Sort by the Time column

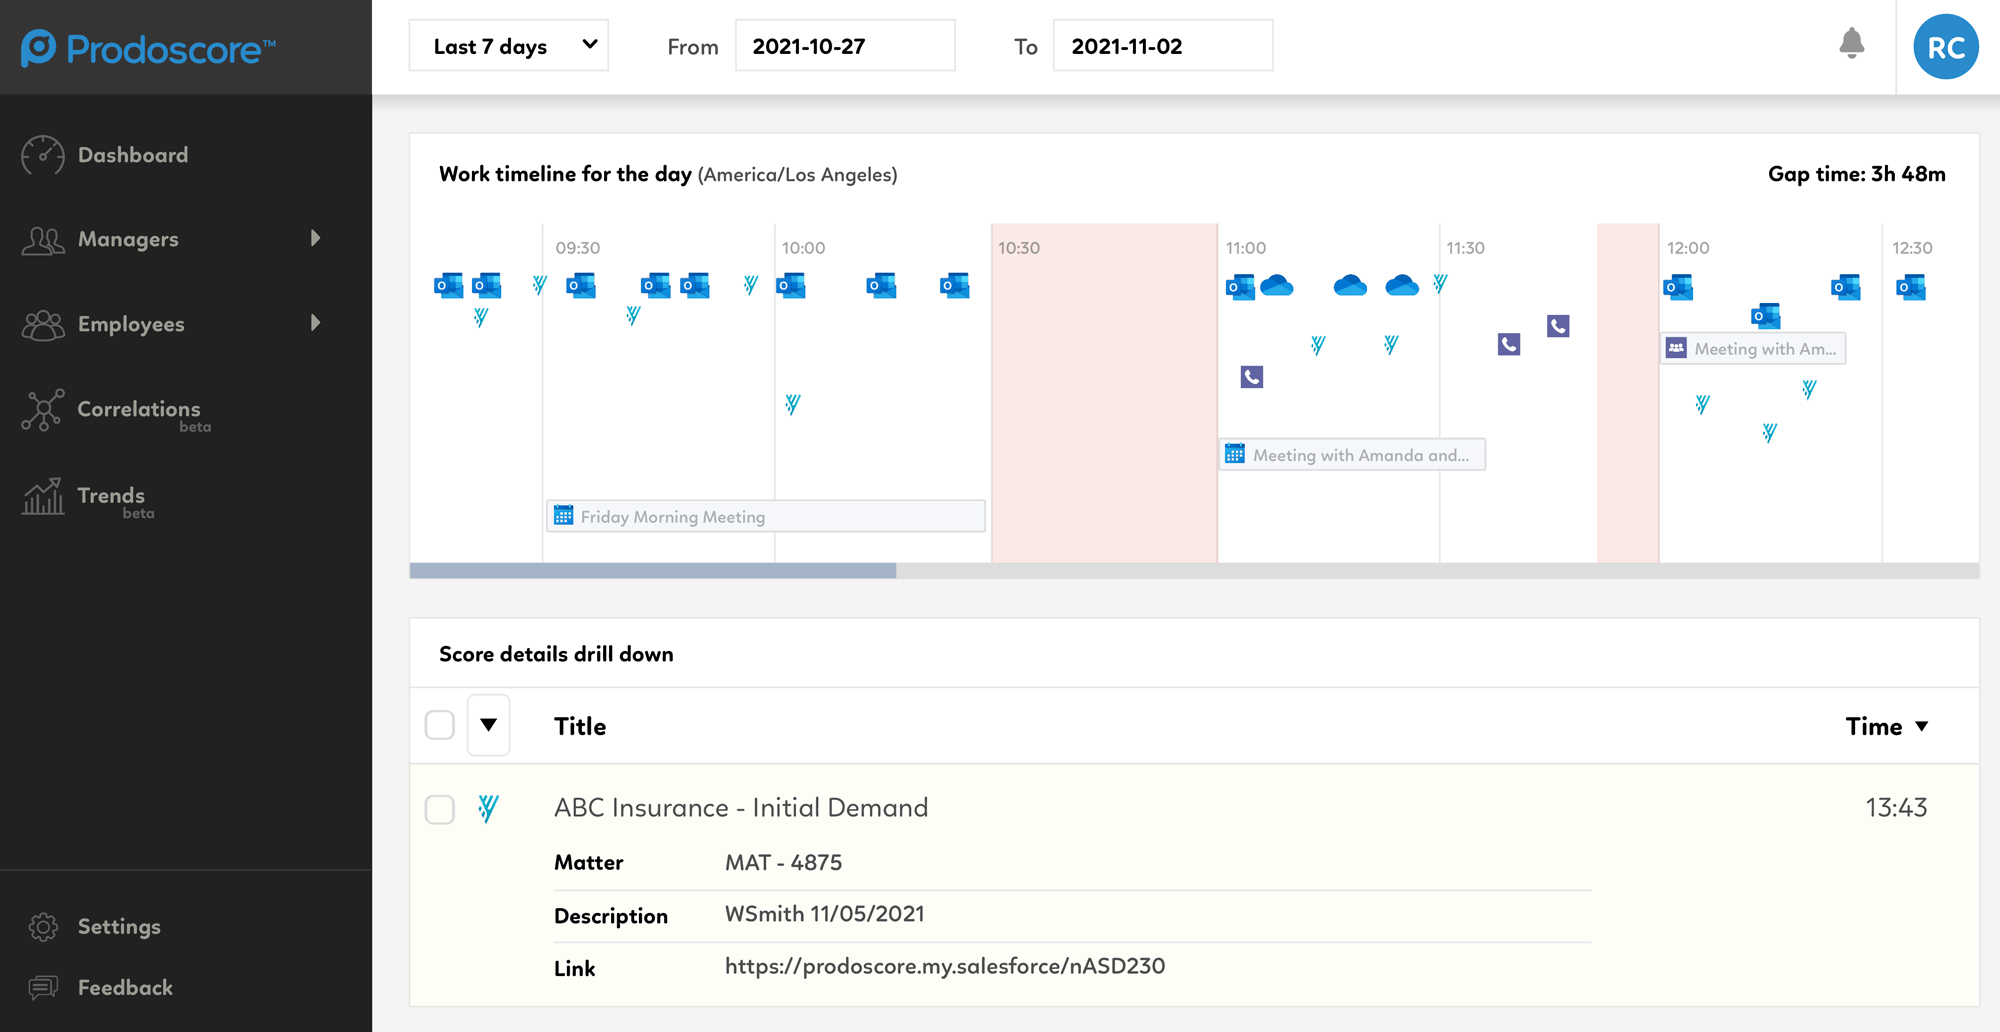[x=1887, y=726]
